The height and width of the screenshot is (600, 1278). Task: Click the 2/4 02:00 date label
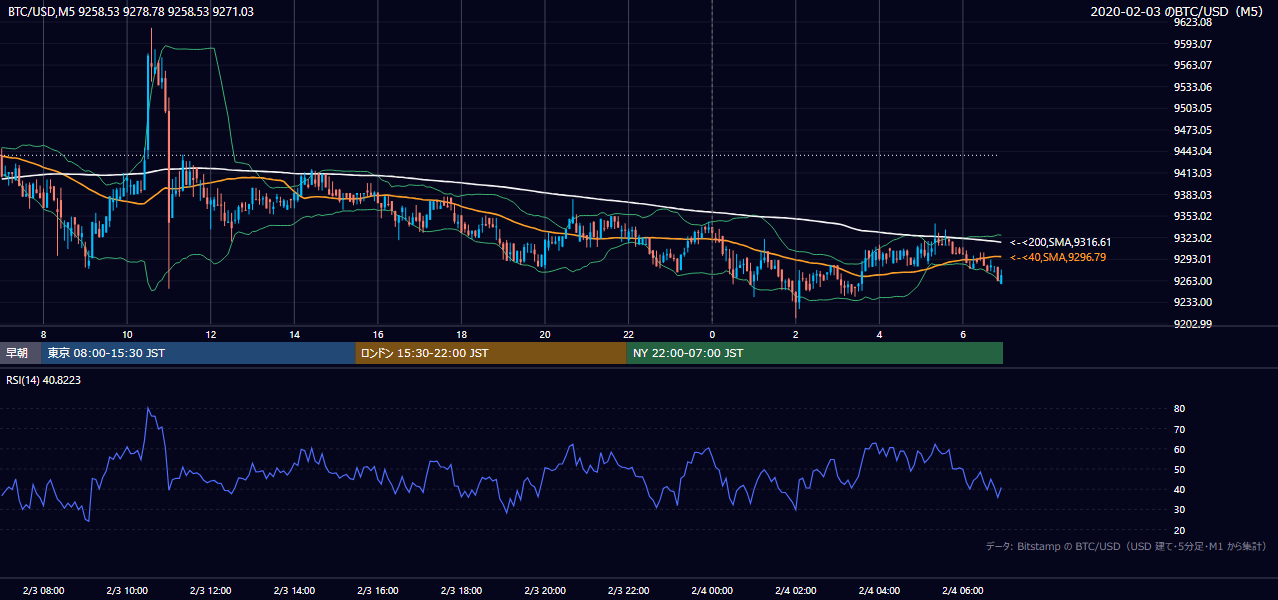pos(795,591)
